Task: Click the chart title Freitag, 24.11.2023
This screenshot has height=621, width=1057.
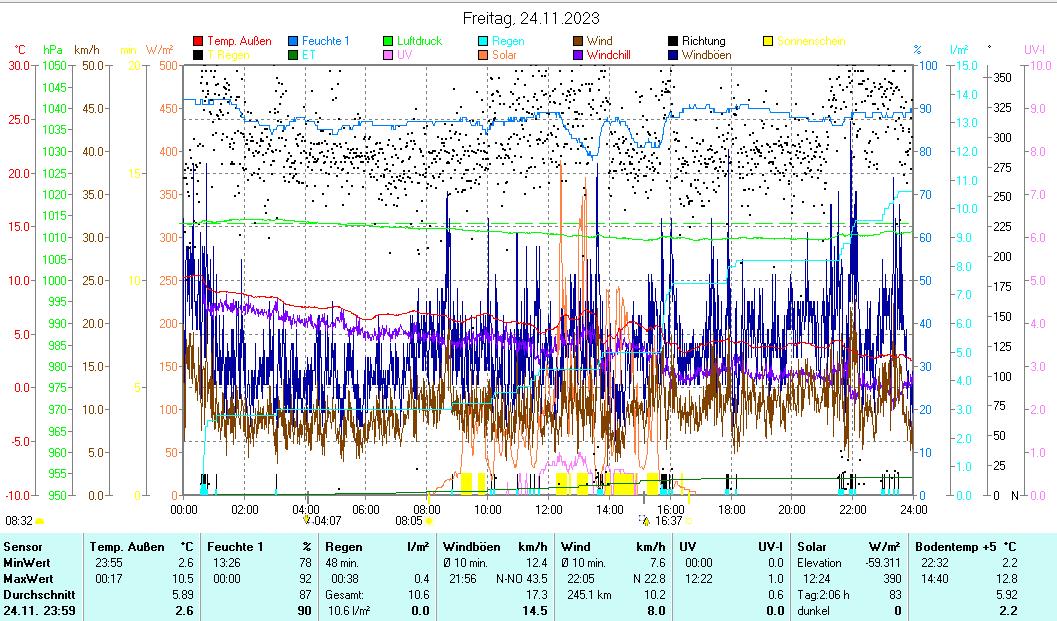Action: click(532, 18)
